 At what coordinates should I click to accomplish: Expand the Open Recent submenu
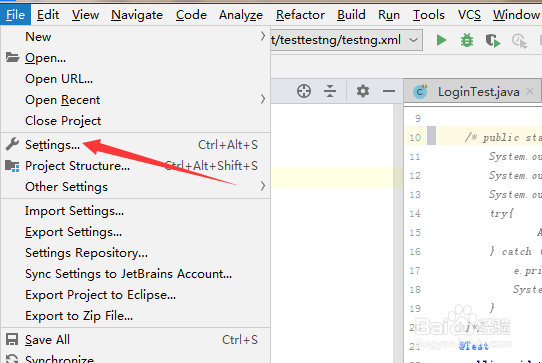(263, 100)
